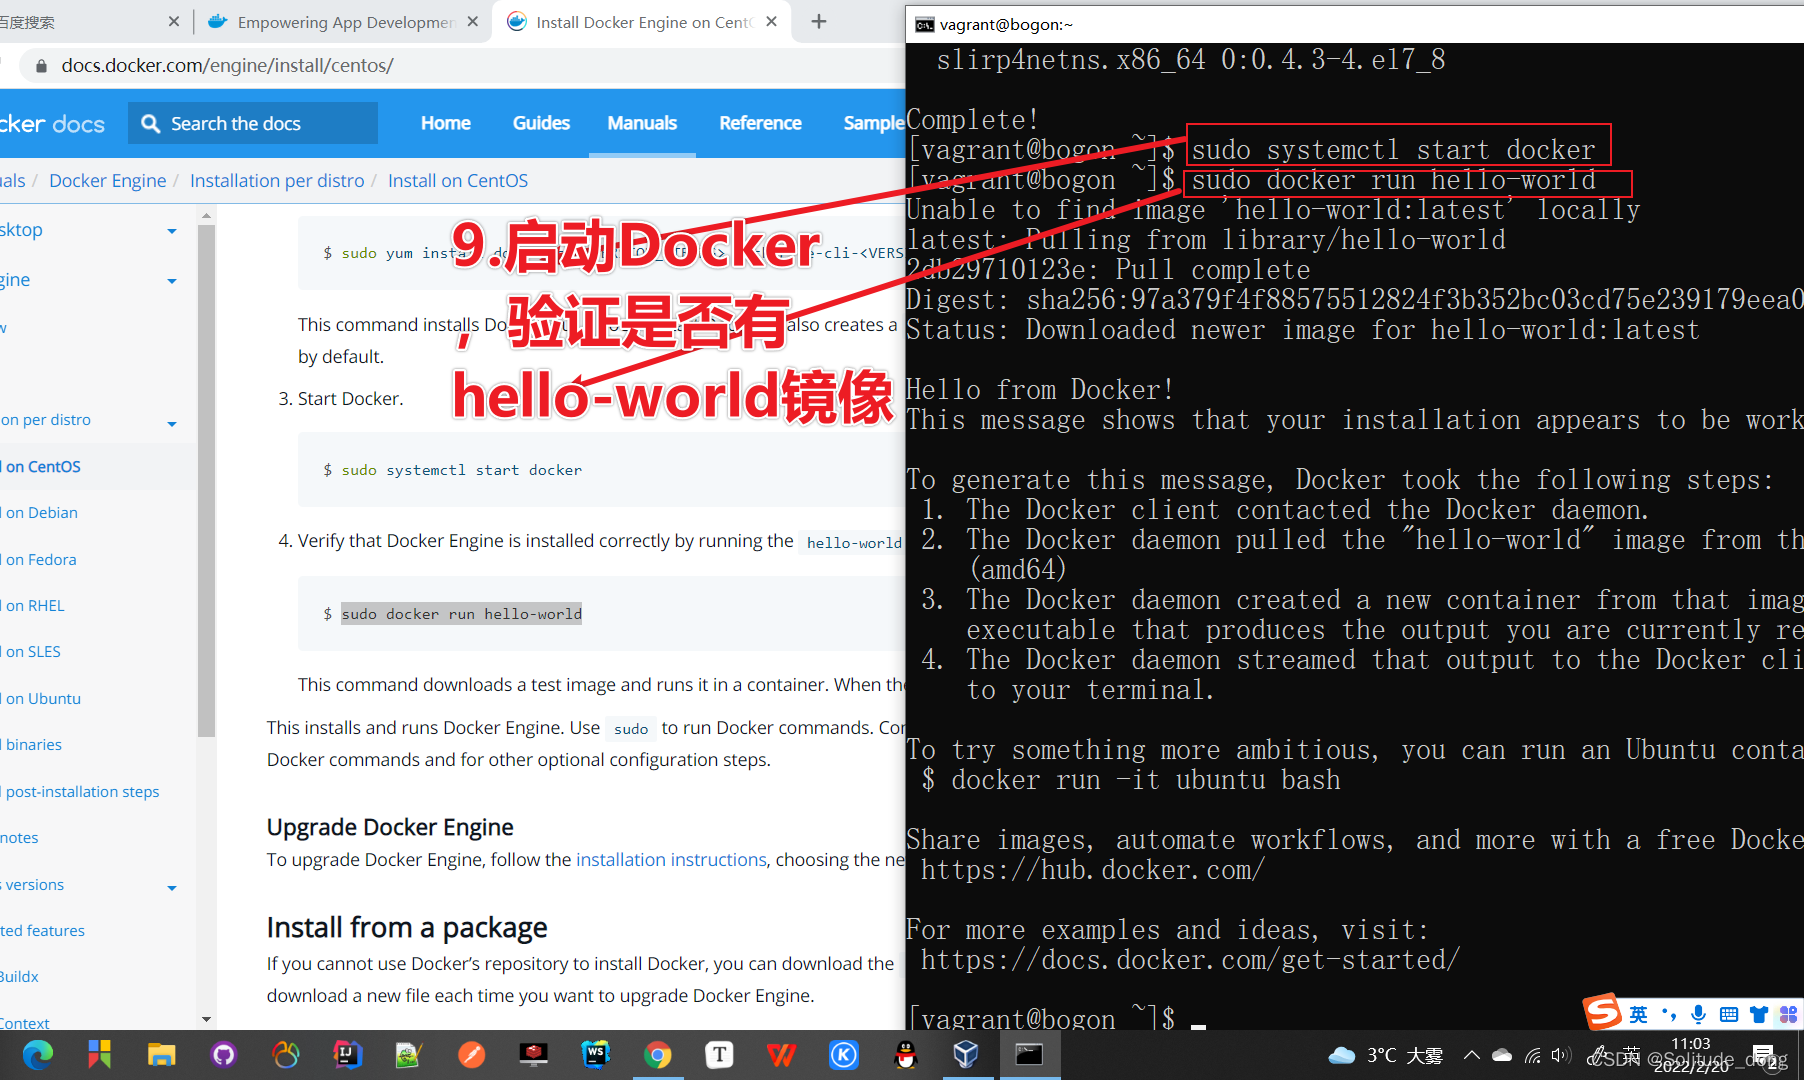Select Install Docker Engine on CentOS tab

click(640, 22)
